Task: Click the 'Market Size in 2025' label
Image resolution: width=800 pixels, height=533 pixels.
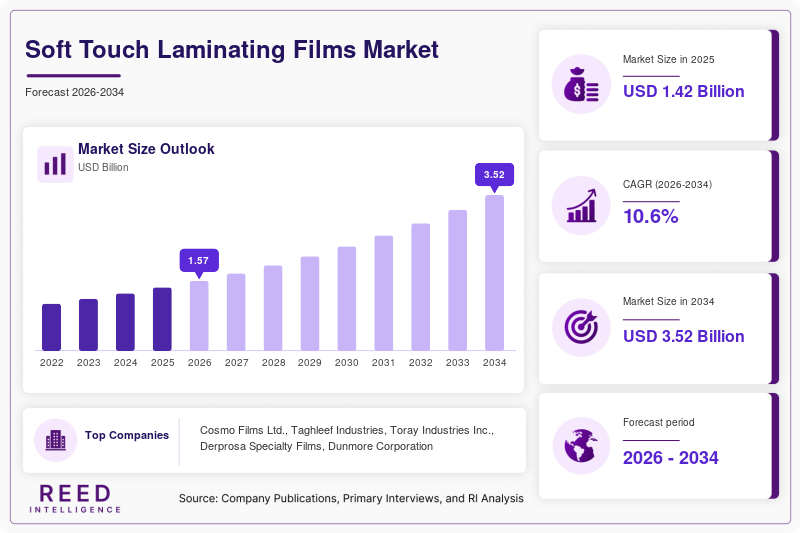Action: tap(668, 60)
